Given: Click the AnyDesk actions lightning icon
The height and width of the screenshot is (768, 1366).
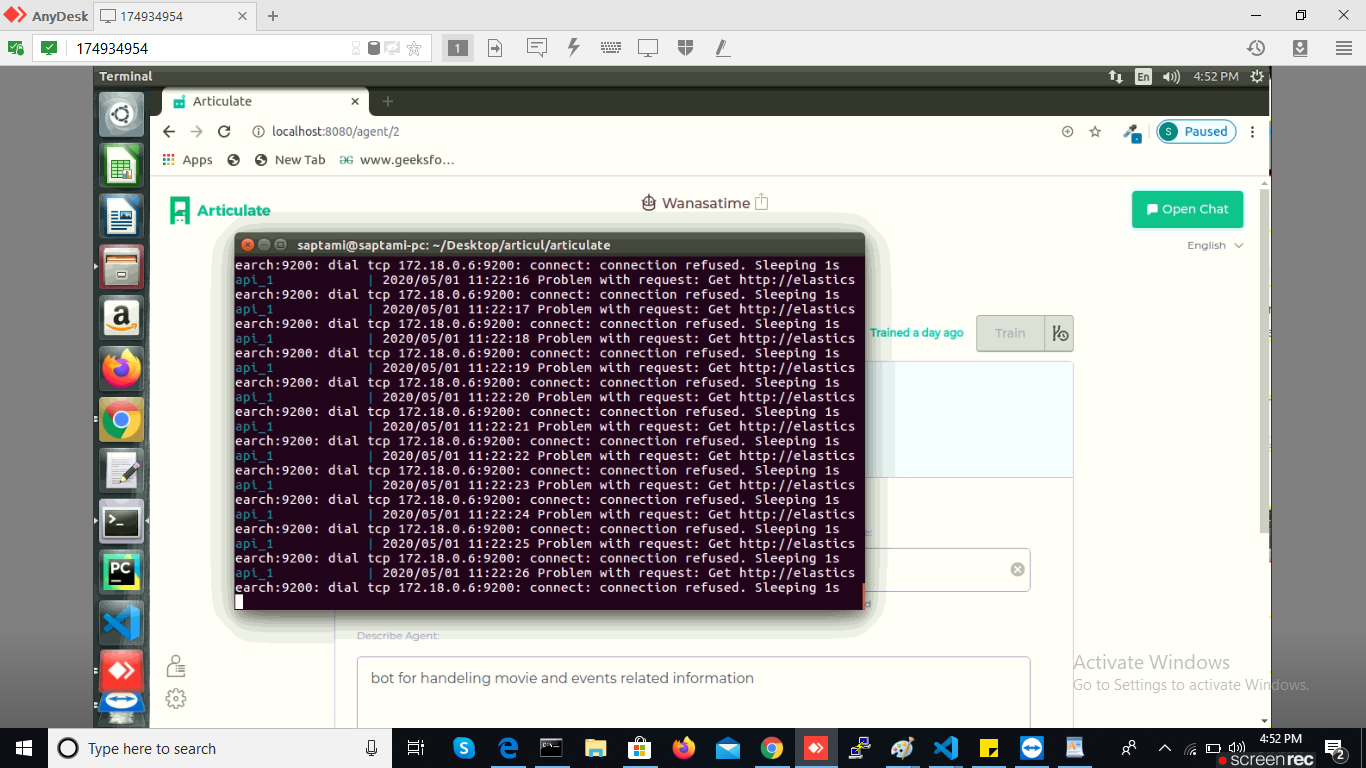Looking at the screenshot, I should 573,48.
